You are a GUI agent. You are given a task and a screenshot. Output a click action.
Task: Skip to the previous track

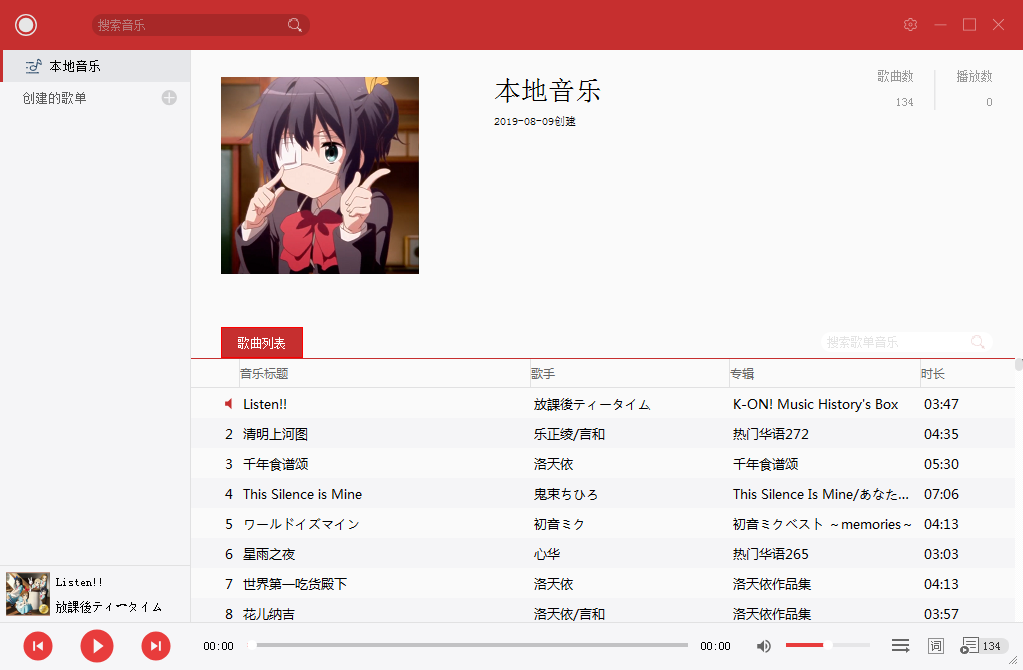(x=38, y=646)
